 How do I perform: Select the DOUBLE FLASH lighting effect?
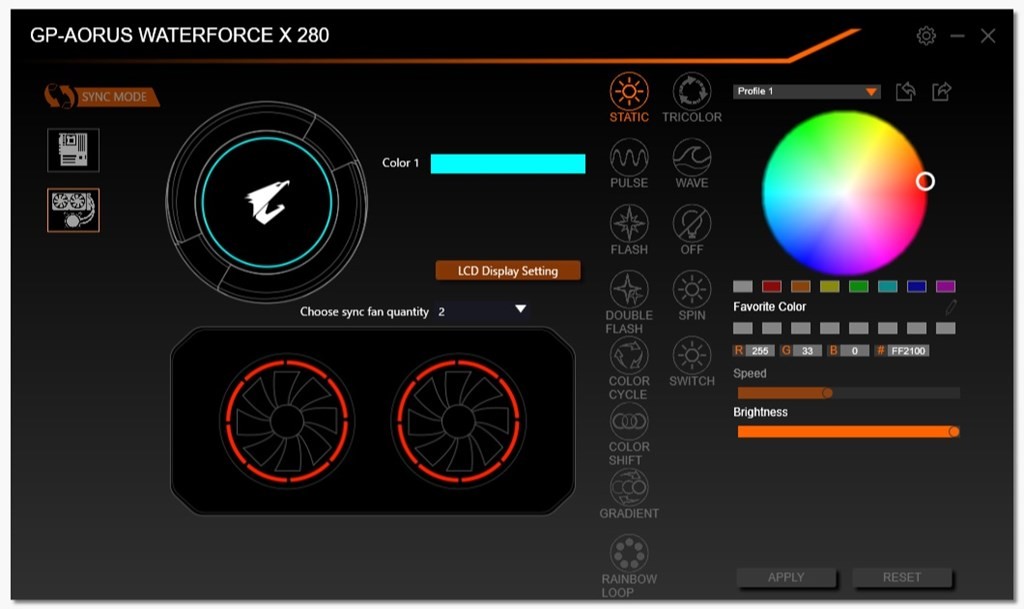pyautogui.click(x=629, y=289)
